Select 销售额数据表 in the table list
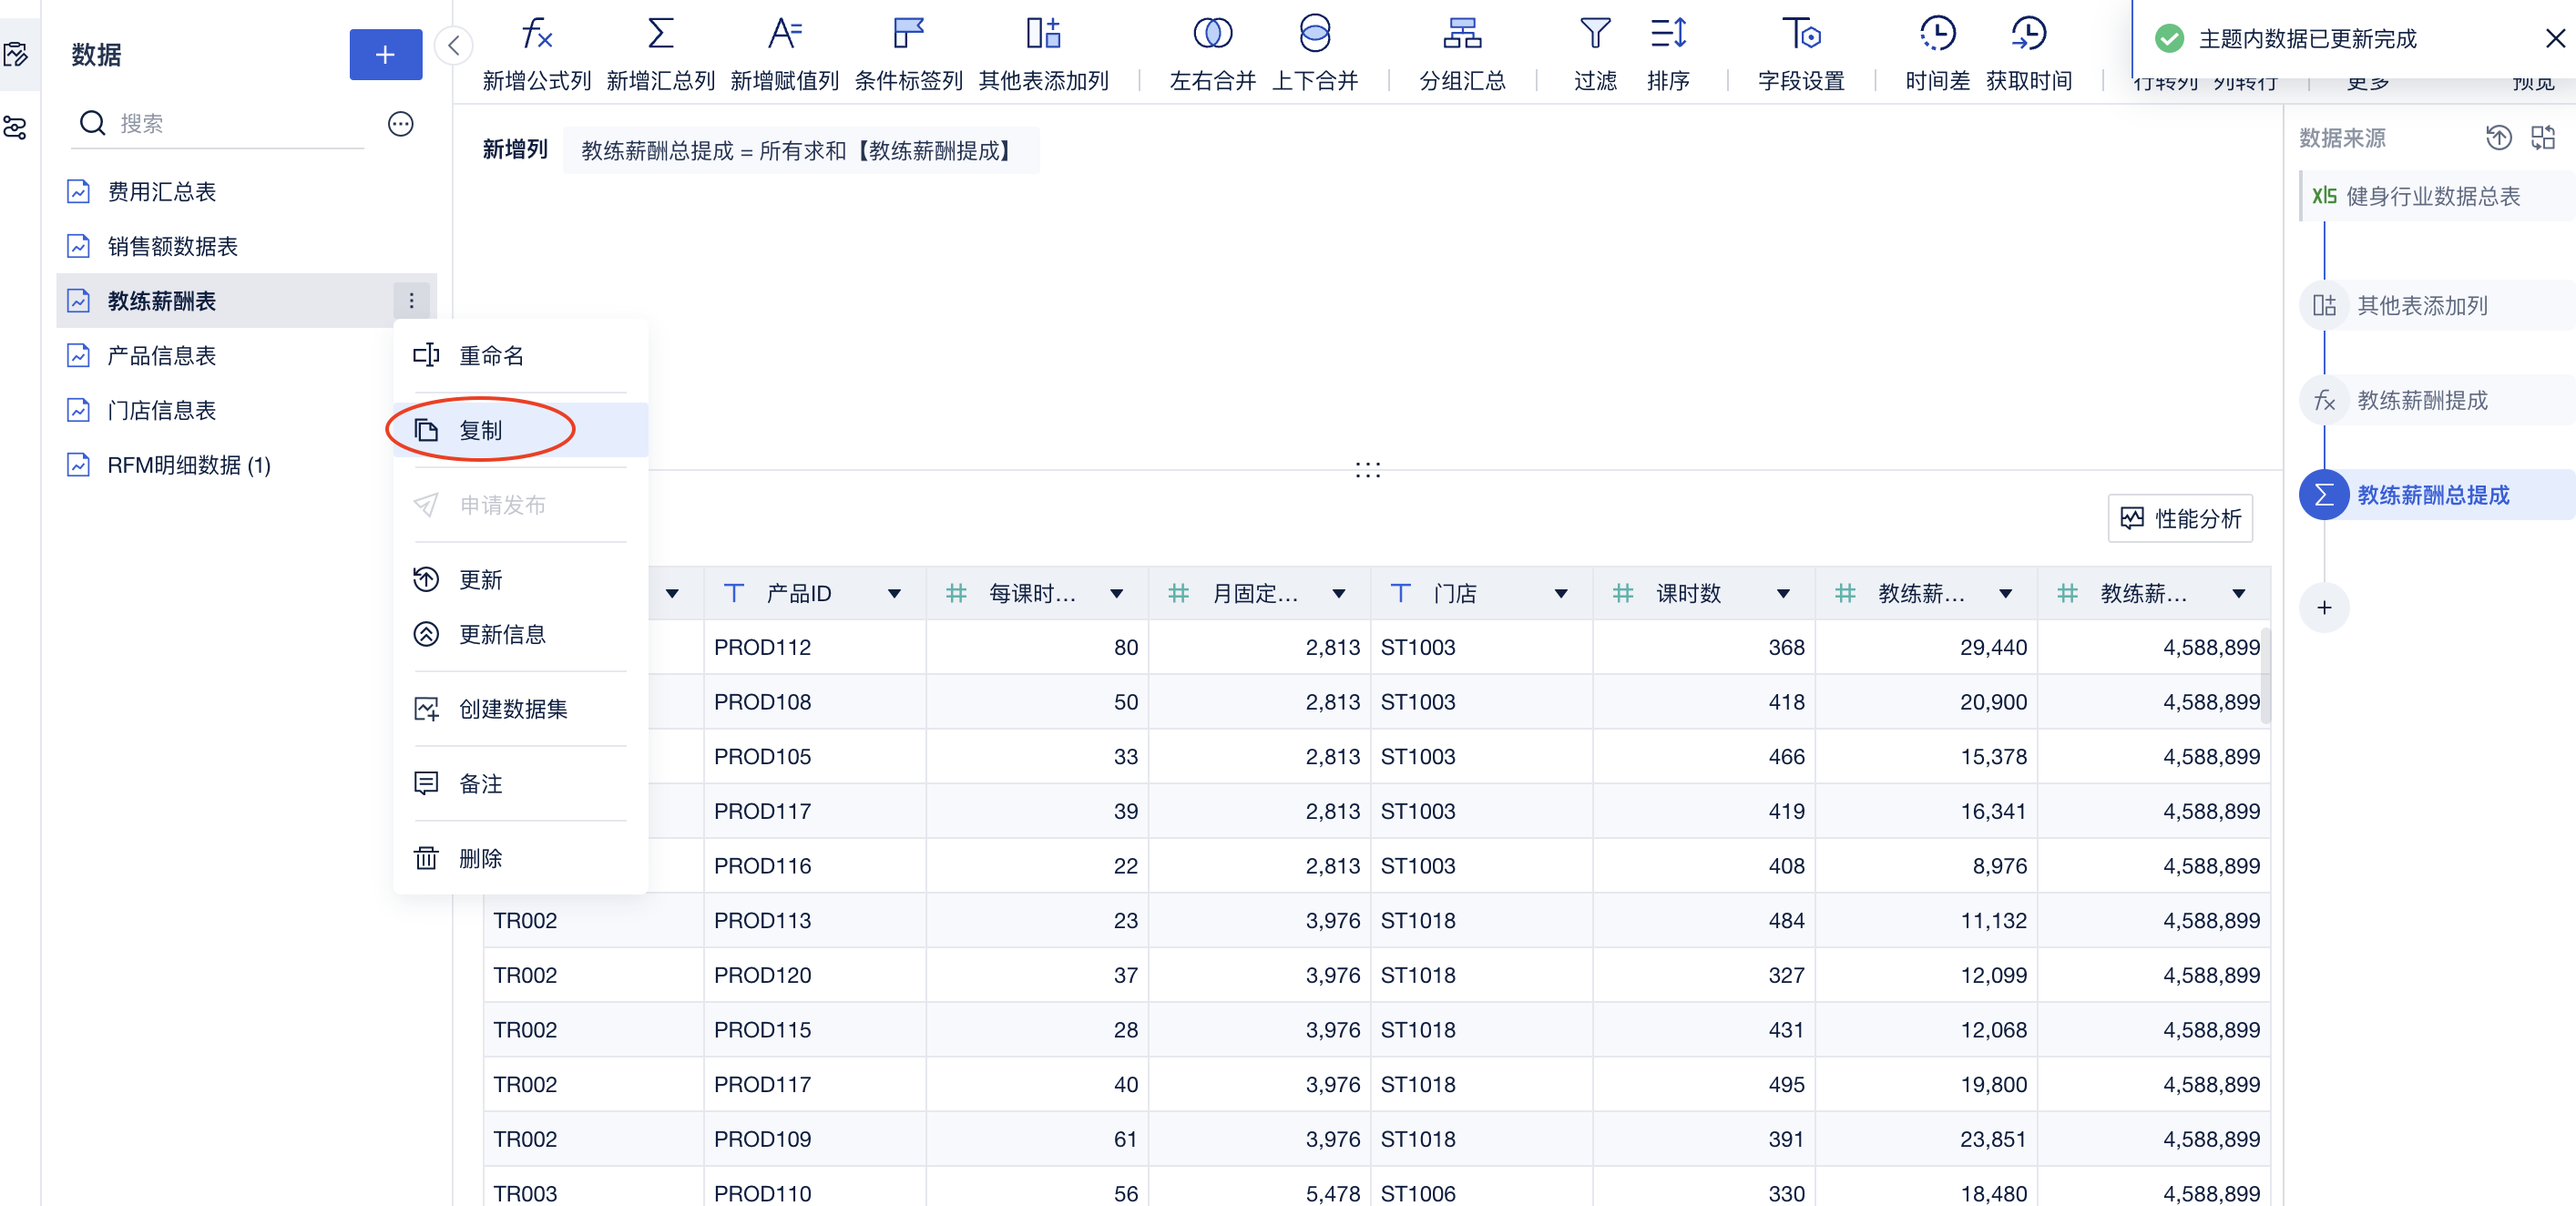 coord(173,246)
